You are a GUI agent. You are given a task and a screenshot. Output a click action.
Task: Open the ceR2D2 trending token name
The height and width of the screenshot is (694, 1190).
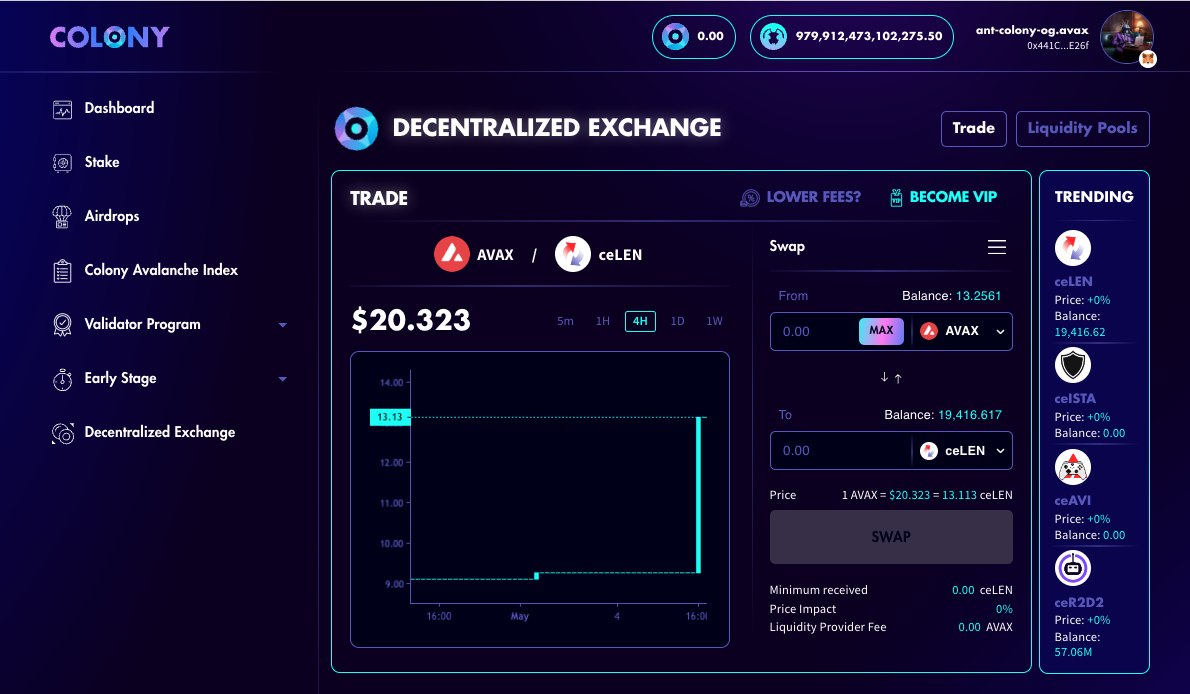[x=1079, y=602]
